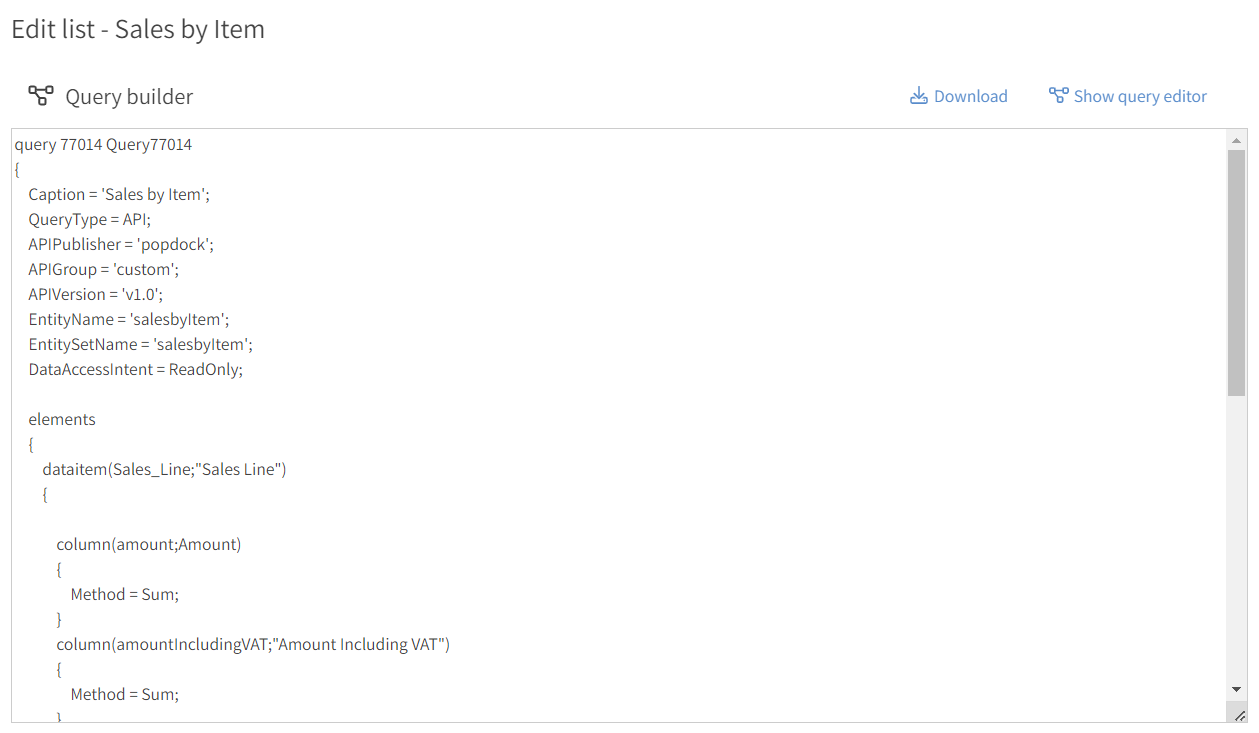Image resolution: width=1259 pixels, height=733 pixels.
Task: Click the Download link text
Action: click(x=970, y=97)
